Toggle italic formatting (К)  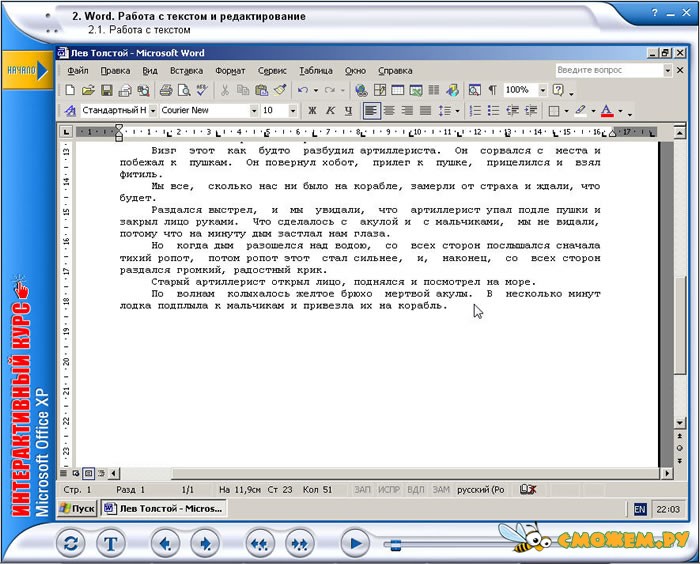coord(330,111)
